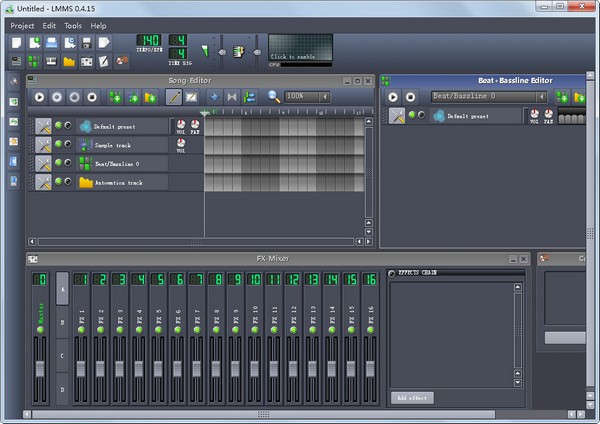Click the magnifier zoom icon in Song Editor
Screen dimensions: 600x424
coord(272,97)
